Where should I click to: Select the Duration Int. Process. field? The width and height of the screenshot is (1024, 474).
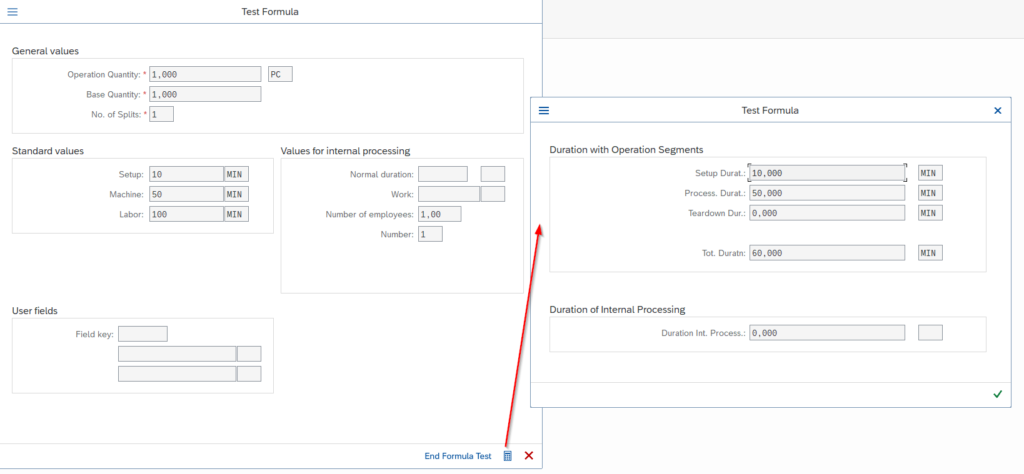[x=827, y=332]
